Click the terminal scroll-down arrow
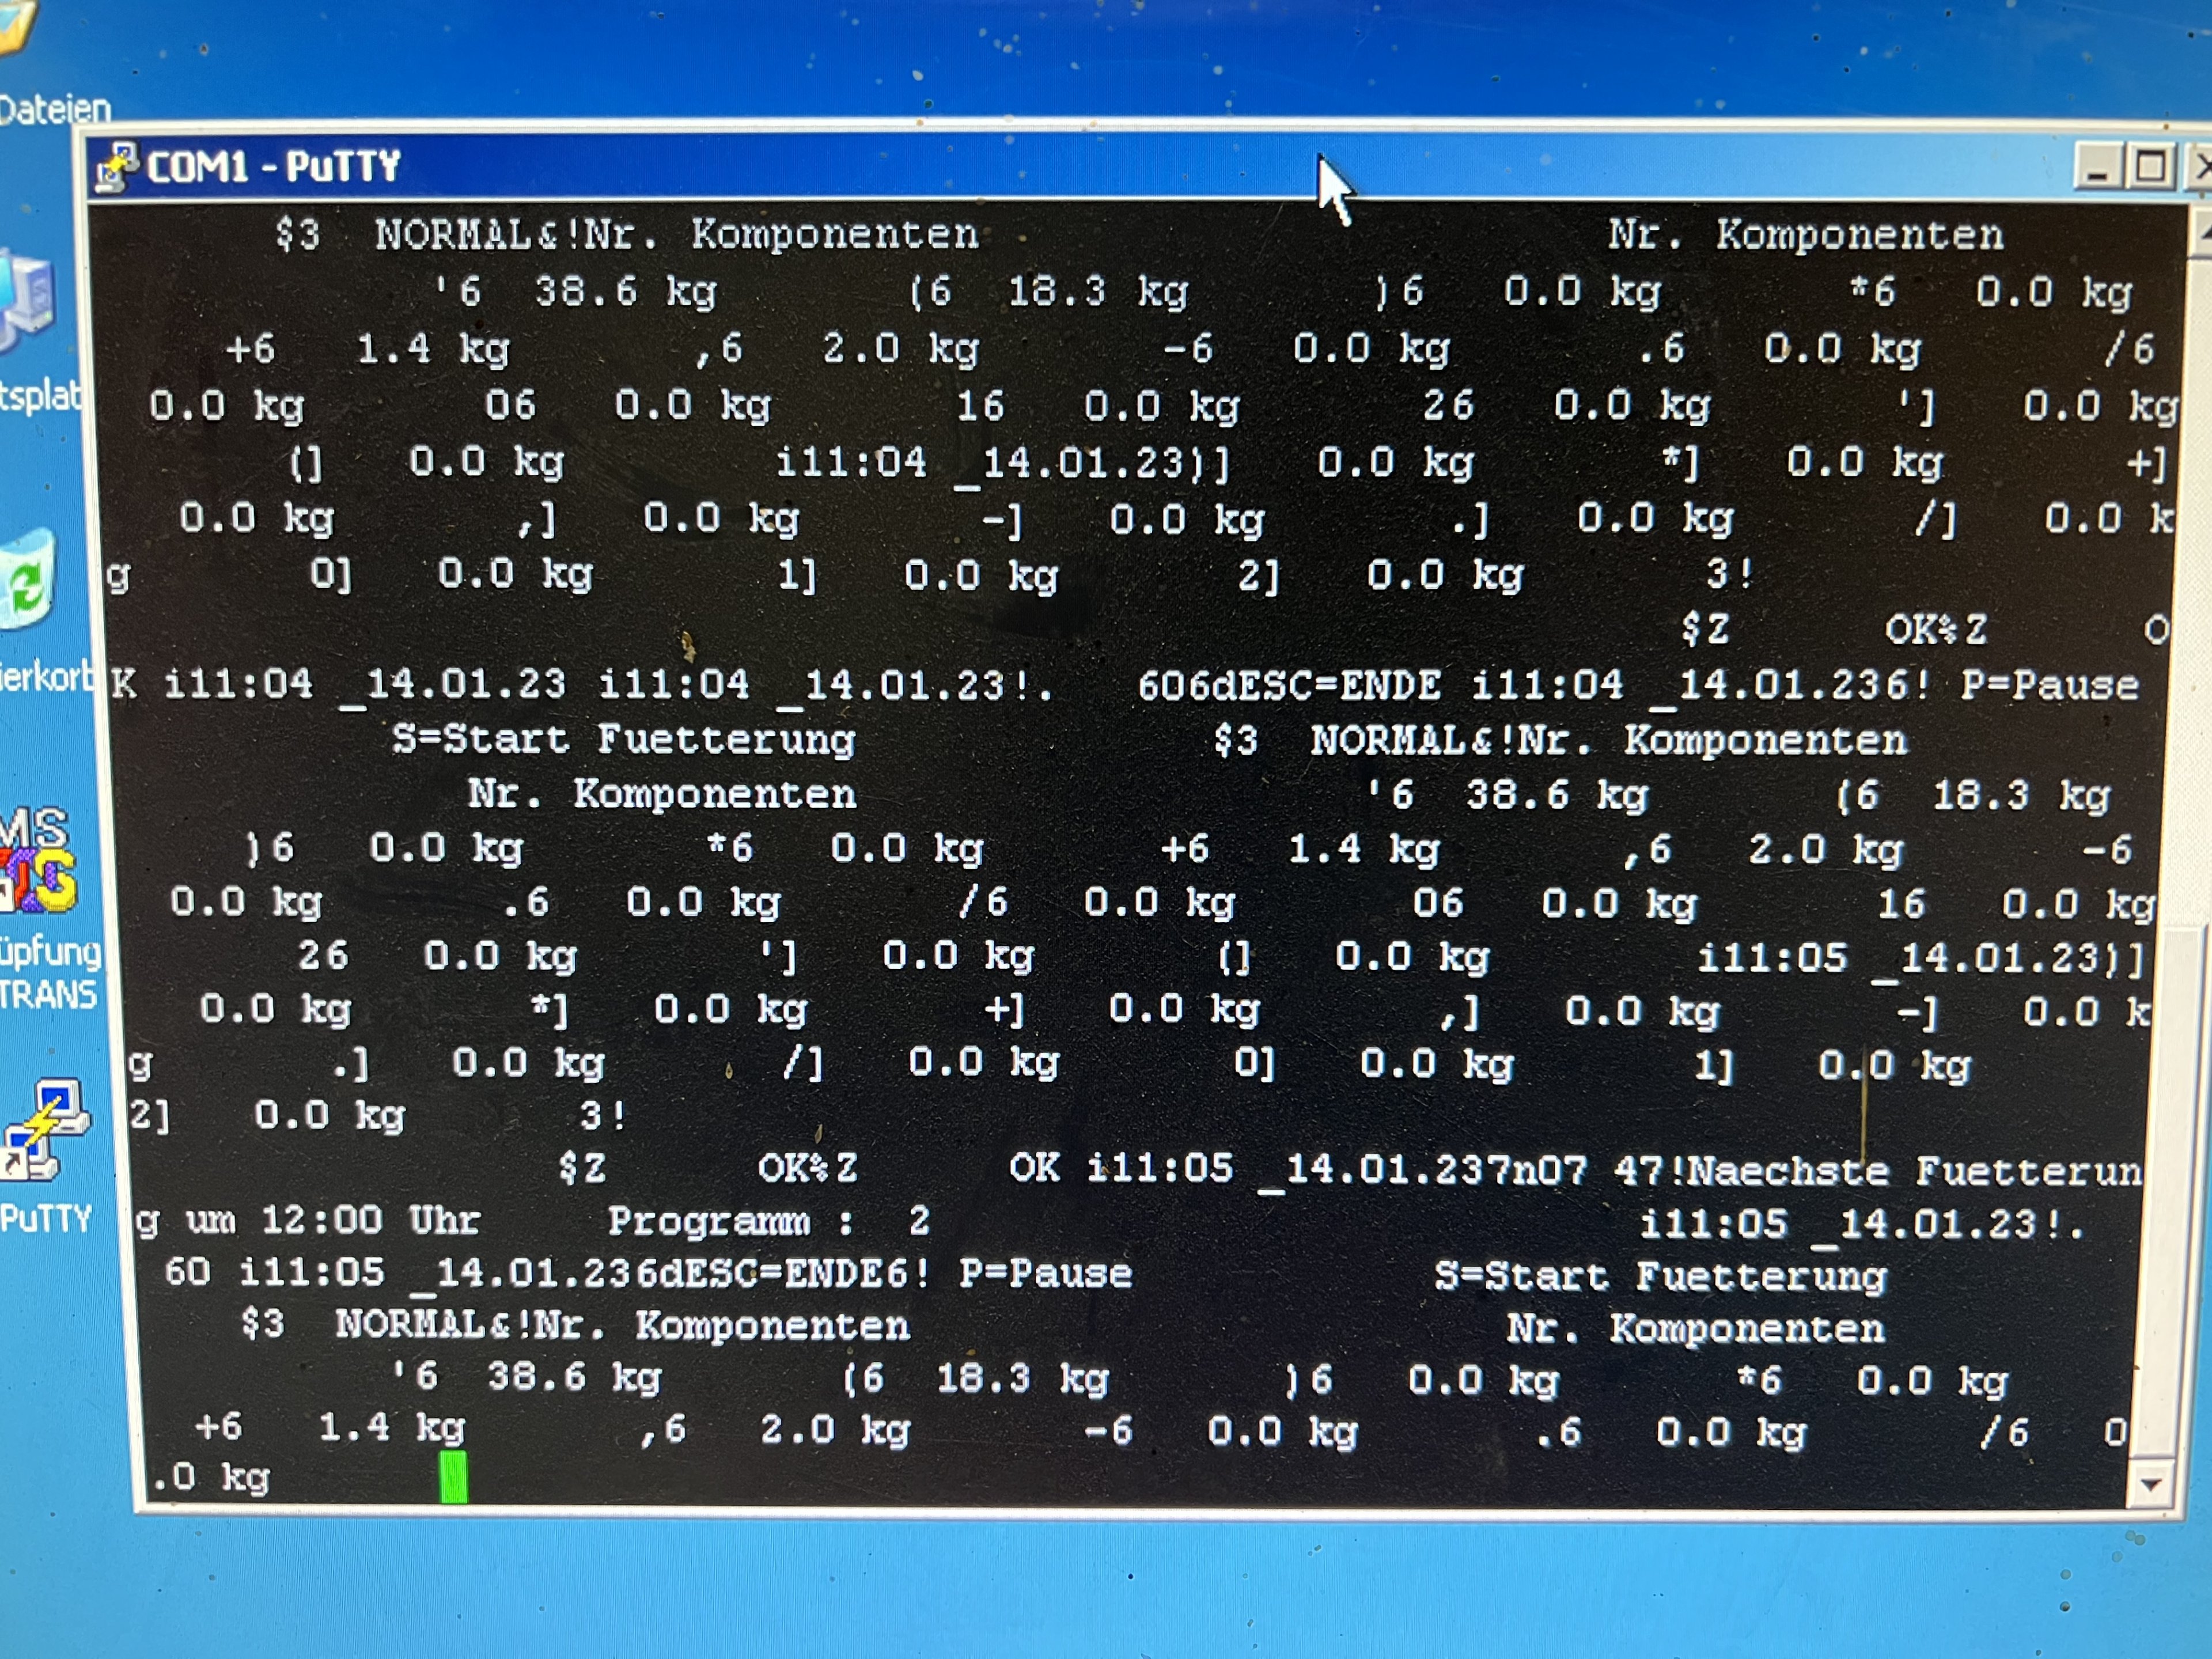This screenshot has height=1659, width=2212. tap(2150, 1485)
